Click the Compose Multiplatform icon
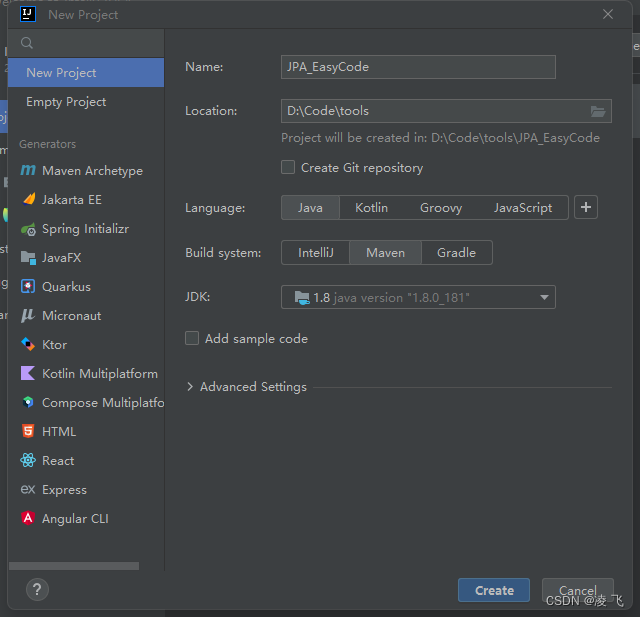 click(28, 402)
